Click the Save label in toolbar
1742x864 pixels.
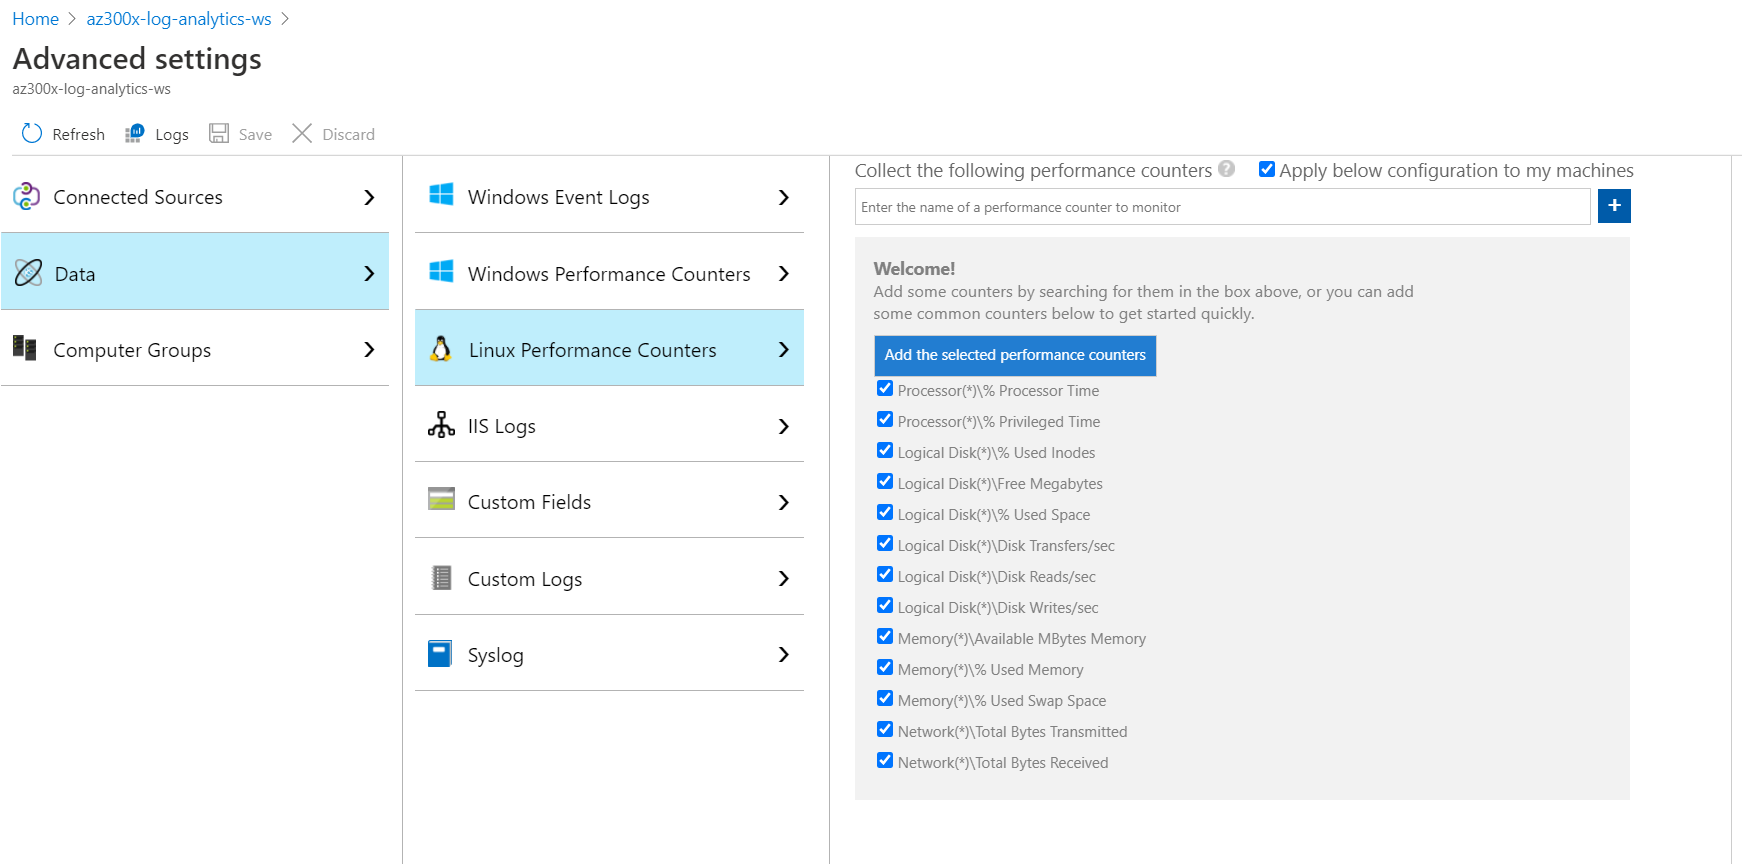tap(255, 134)
